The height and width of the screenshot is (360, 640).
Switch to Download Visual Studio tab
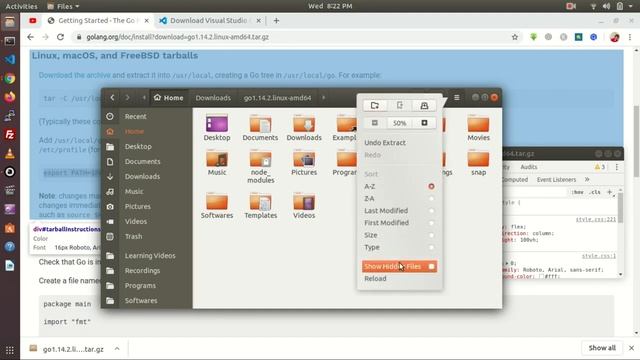[x=208, y=20]
